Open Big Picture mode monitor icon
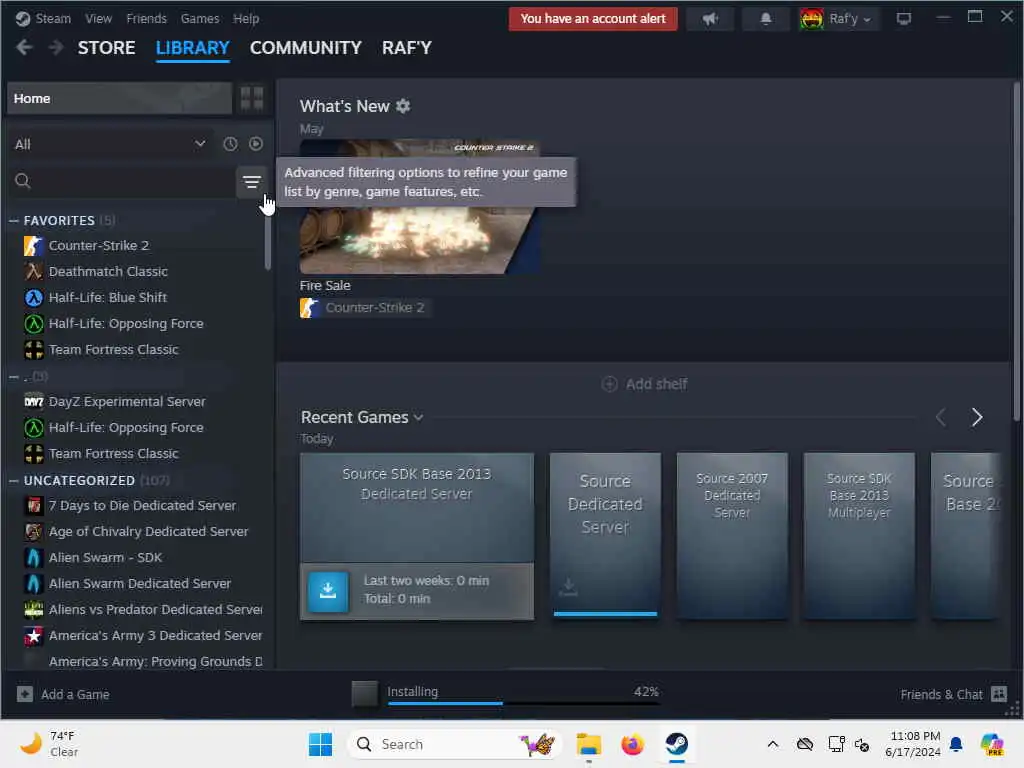 (903, 19)
